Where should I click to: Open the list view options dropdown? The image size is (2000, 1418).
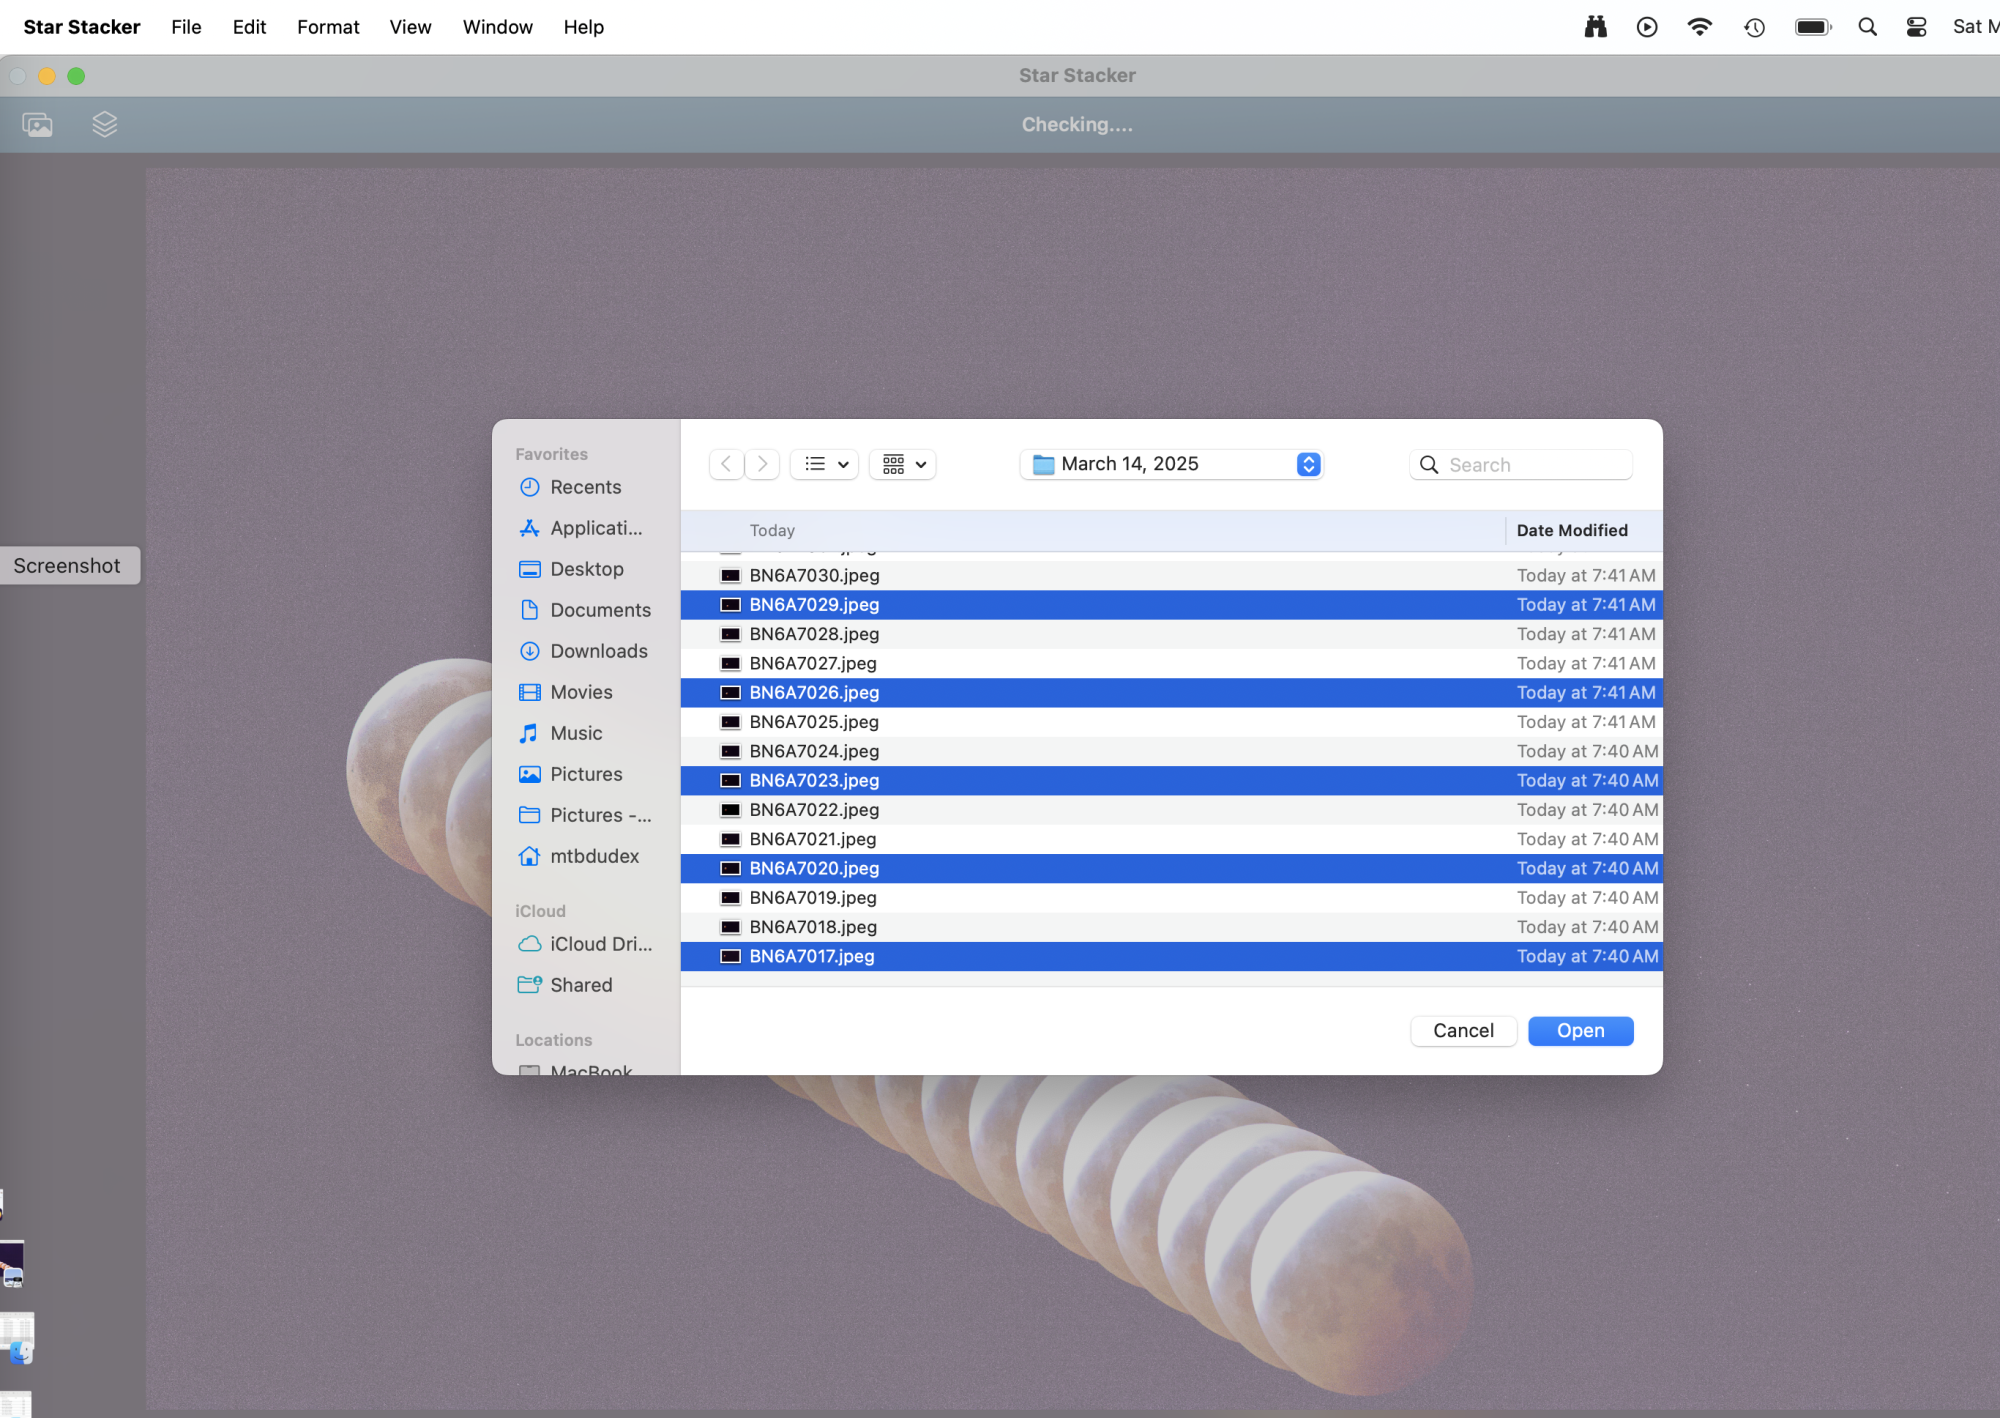point(825,464)
